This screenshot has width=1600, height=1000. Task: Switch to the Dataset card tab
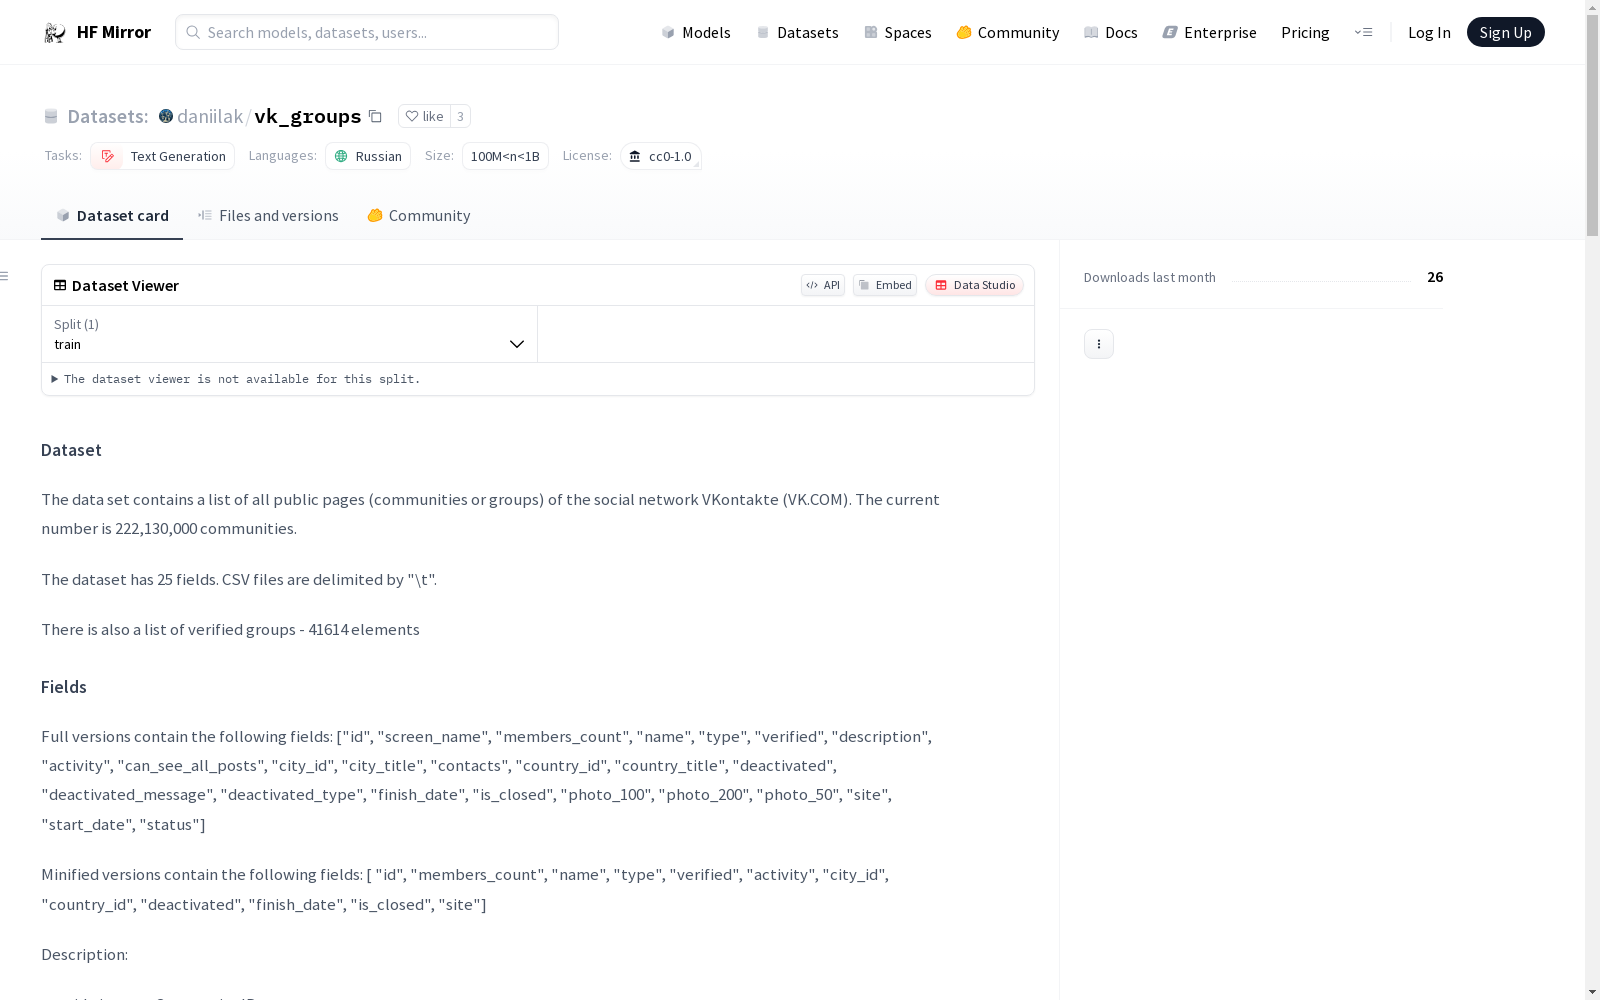click(x=112, y=216)
